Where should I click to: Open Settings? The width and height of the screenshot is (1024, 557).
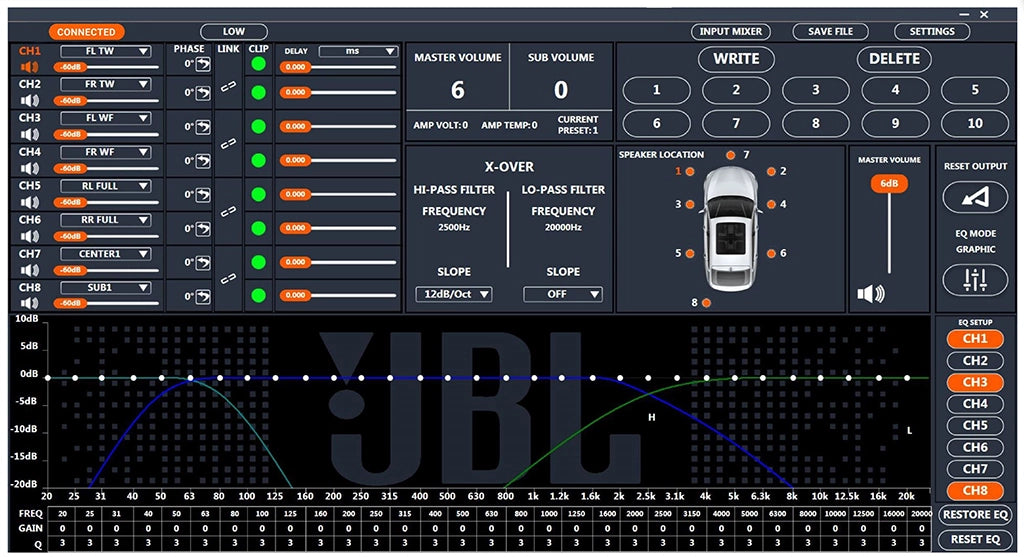[x=932, y=31]
